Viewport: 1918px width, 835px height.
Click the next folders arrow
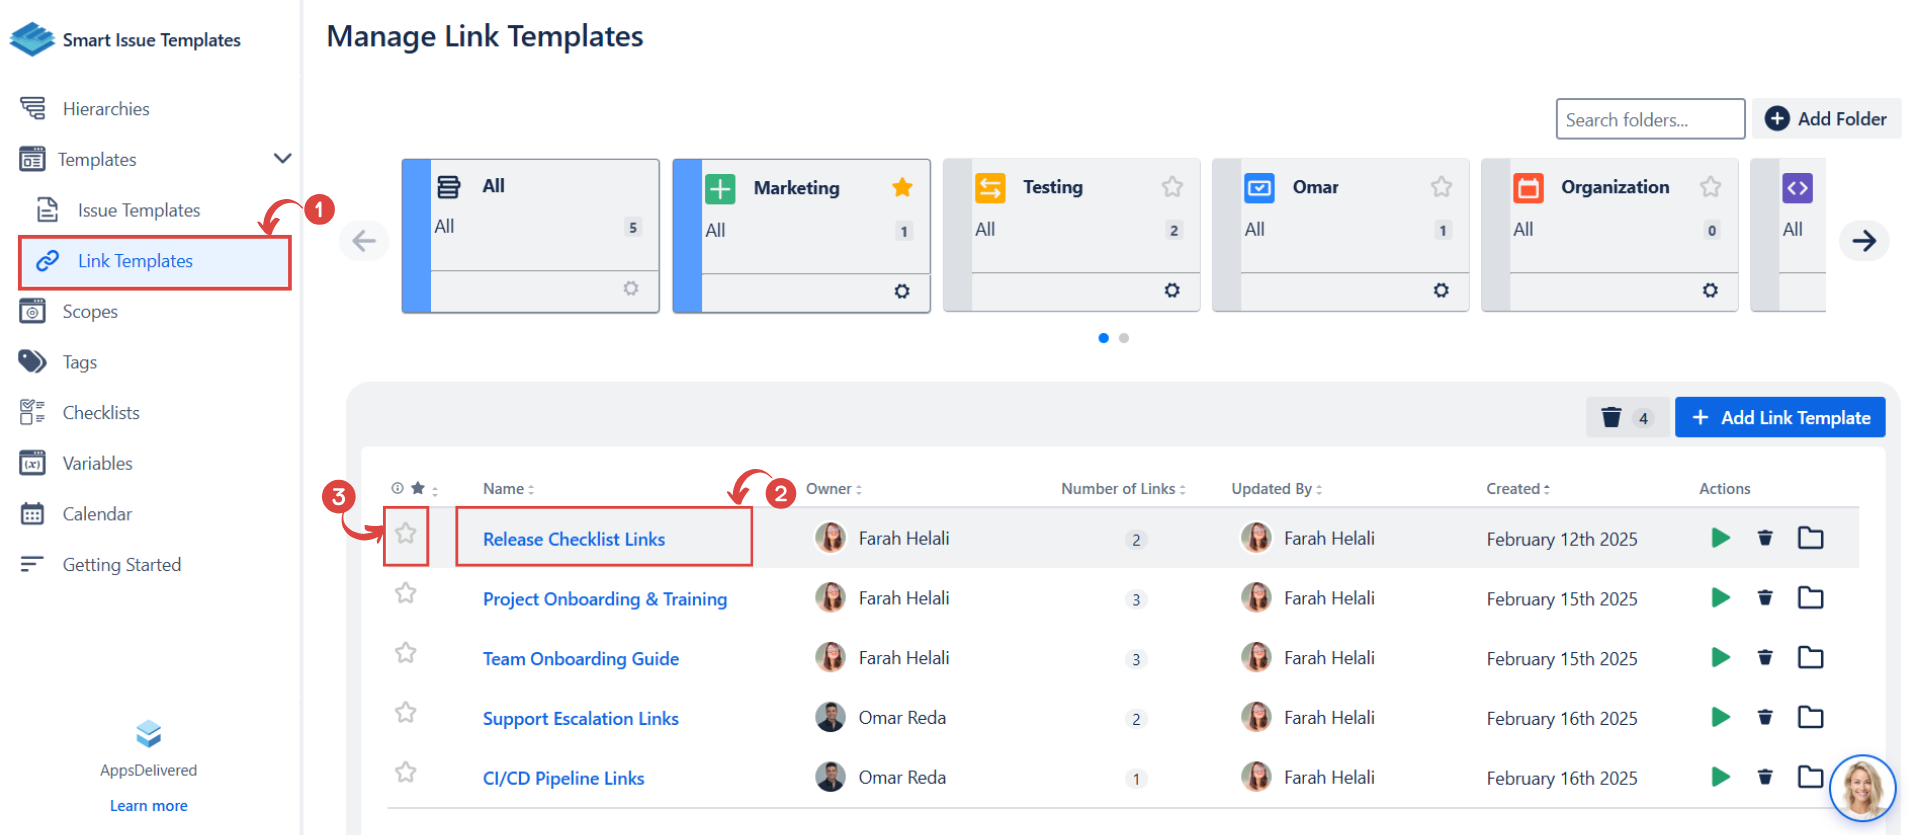1863,241
